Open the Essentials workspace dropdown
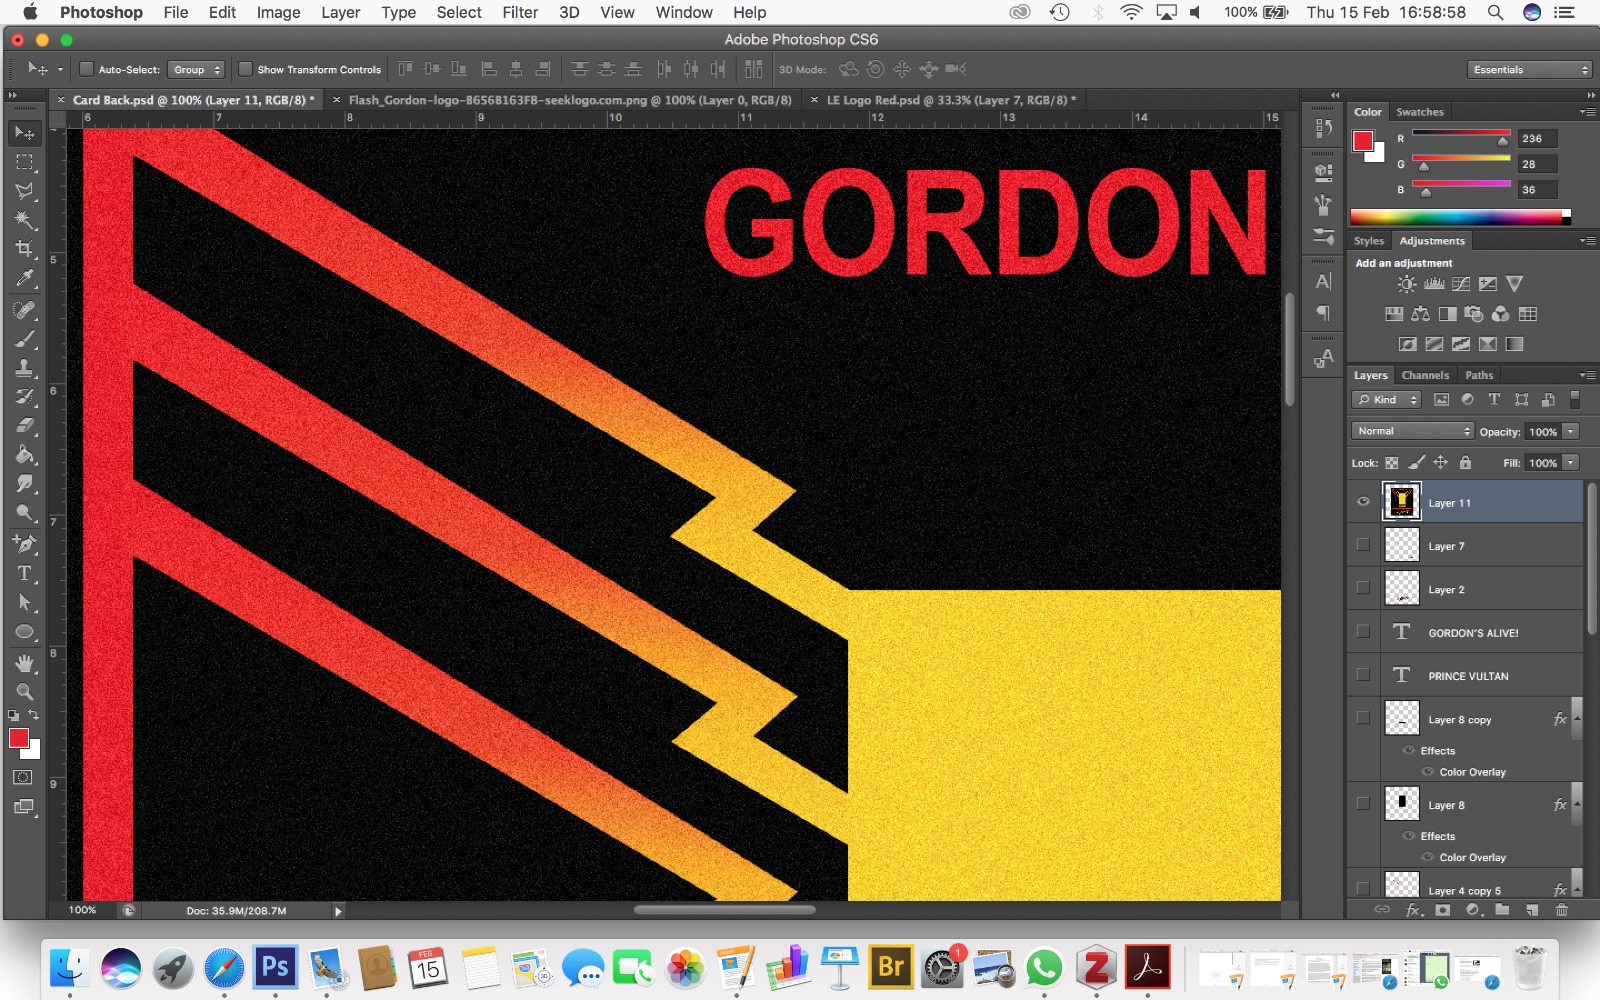 click(1529, 70)
